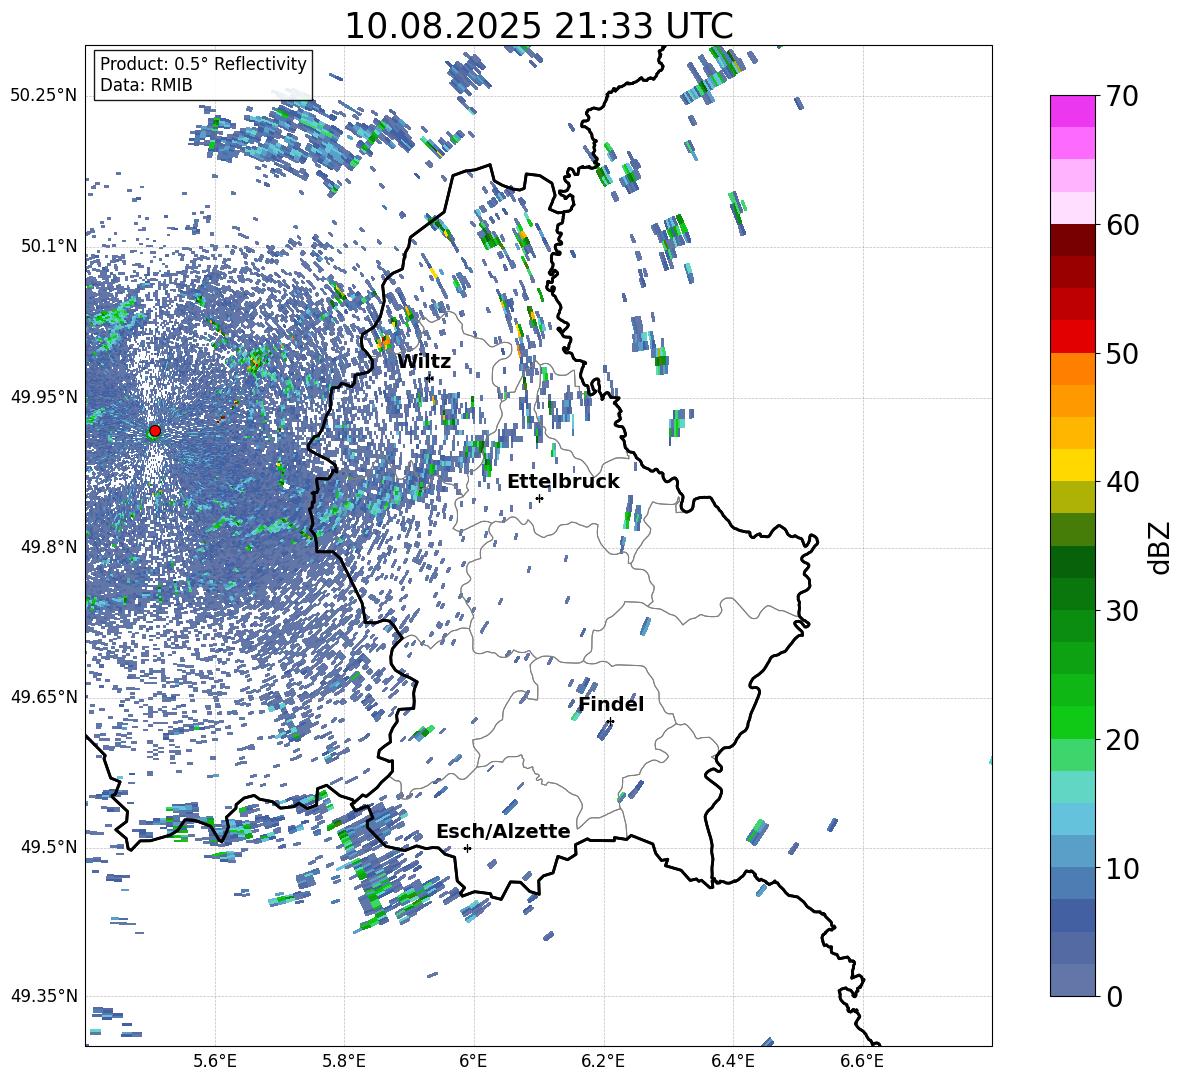Click the 50.1°N latitude label
Screen dimensions: 1184x1081
pos(48,246)
